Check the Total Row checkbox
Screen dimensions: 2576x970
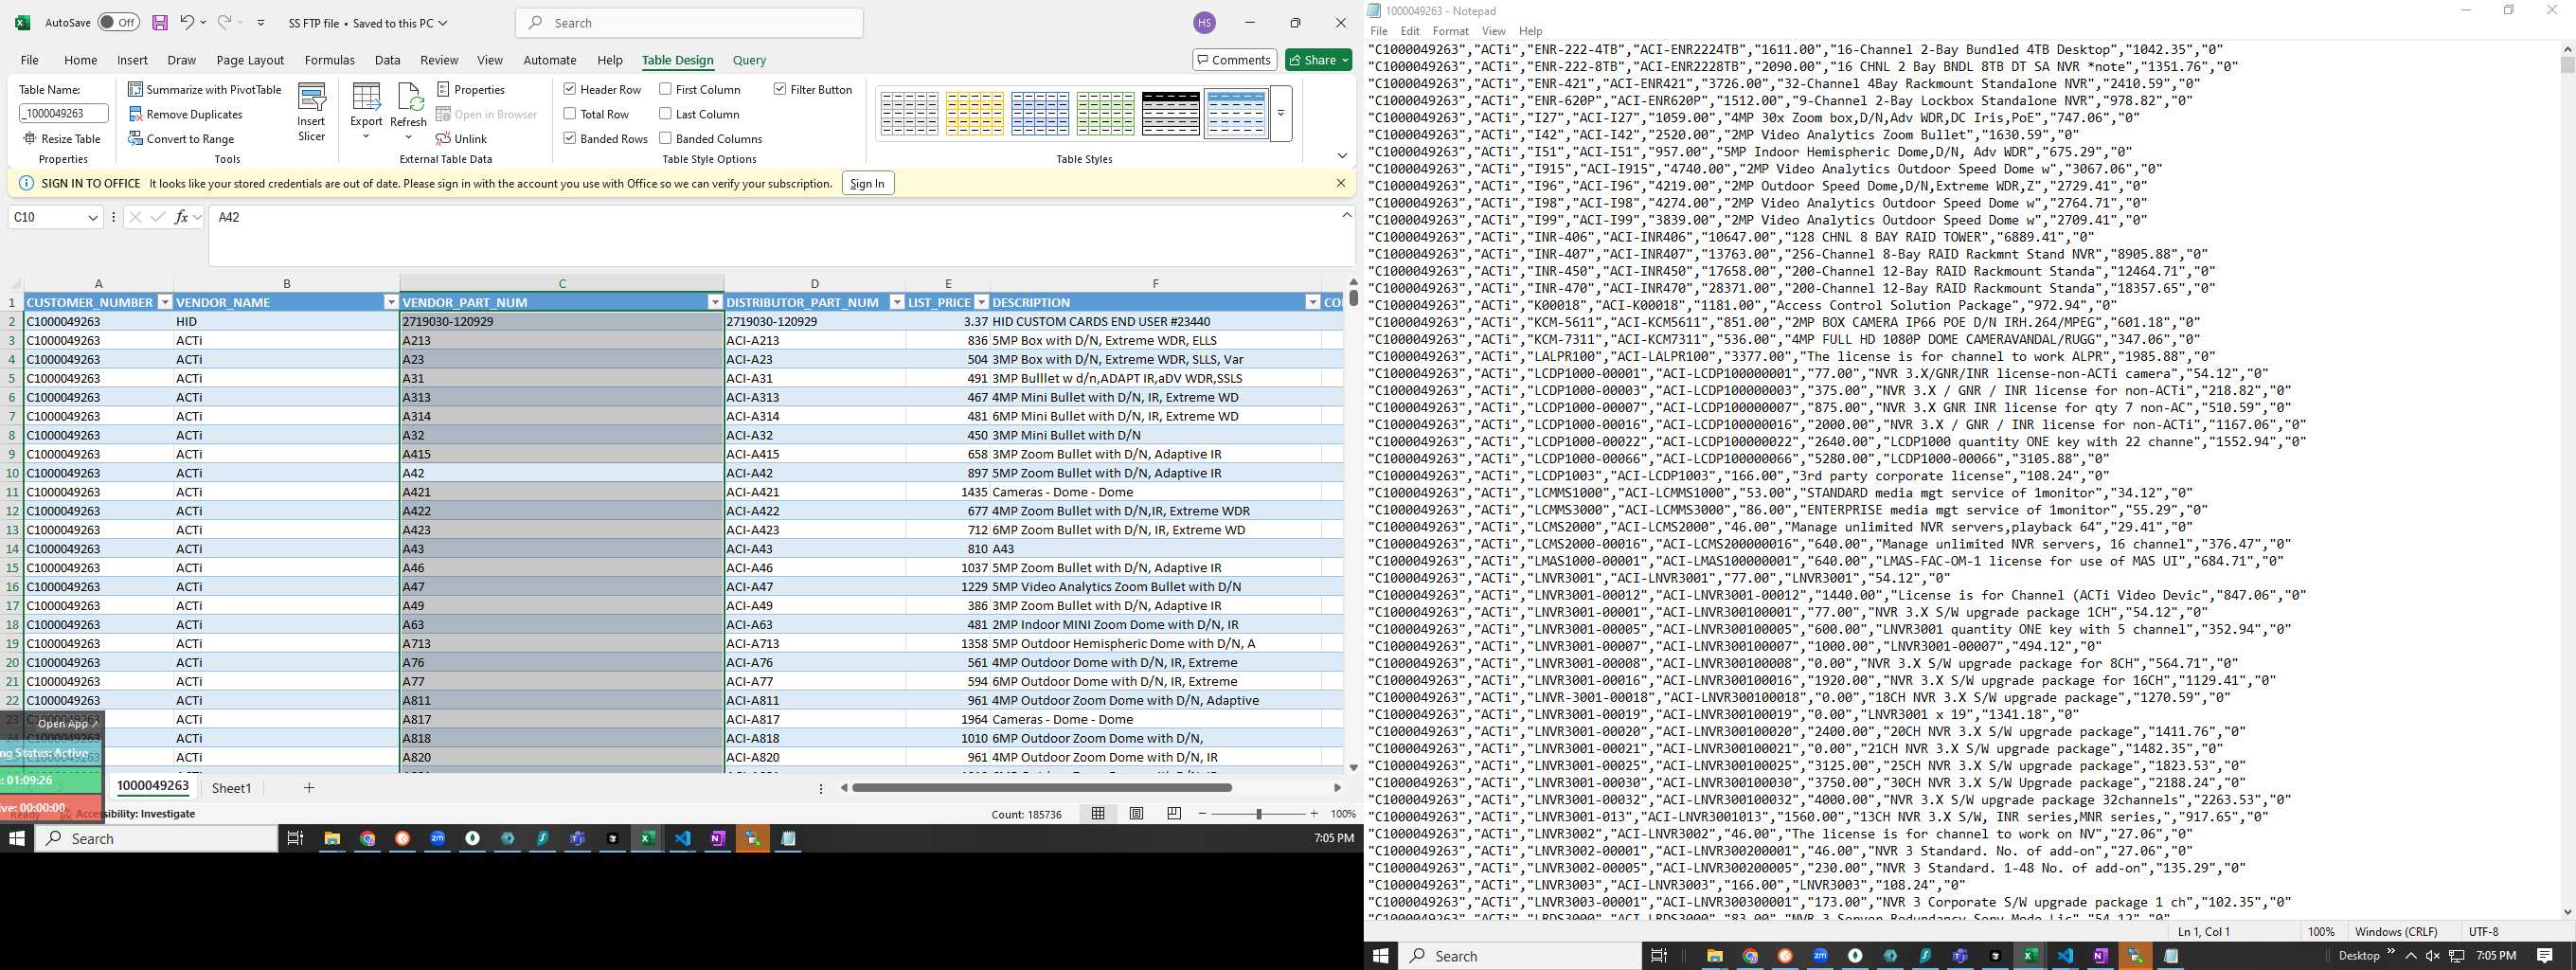tap(570, 114)
